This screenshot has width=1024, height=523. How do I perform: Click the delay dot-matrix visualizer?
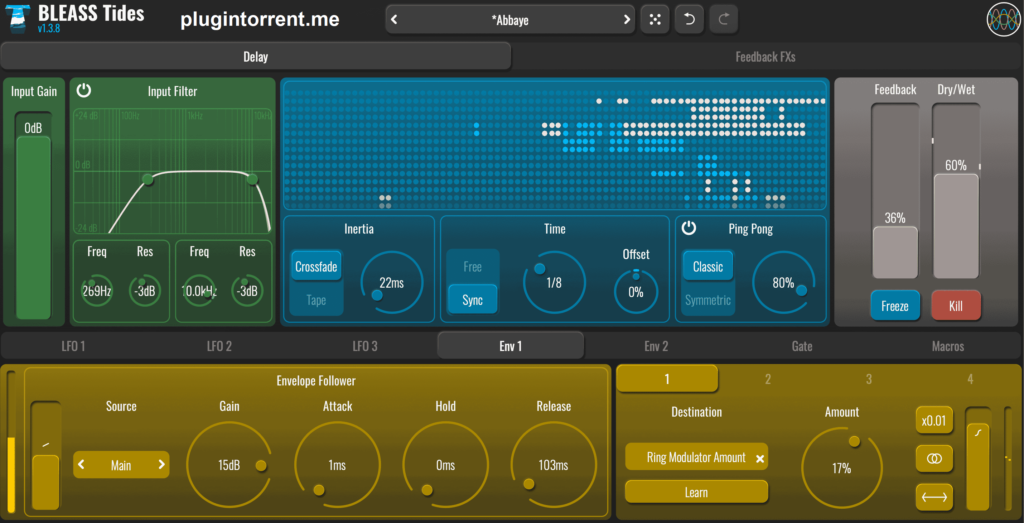pos(554,145)
